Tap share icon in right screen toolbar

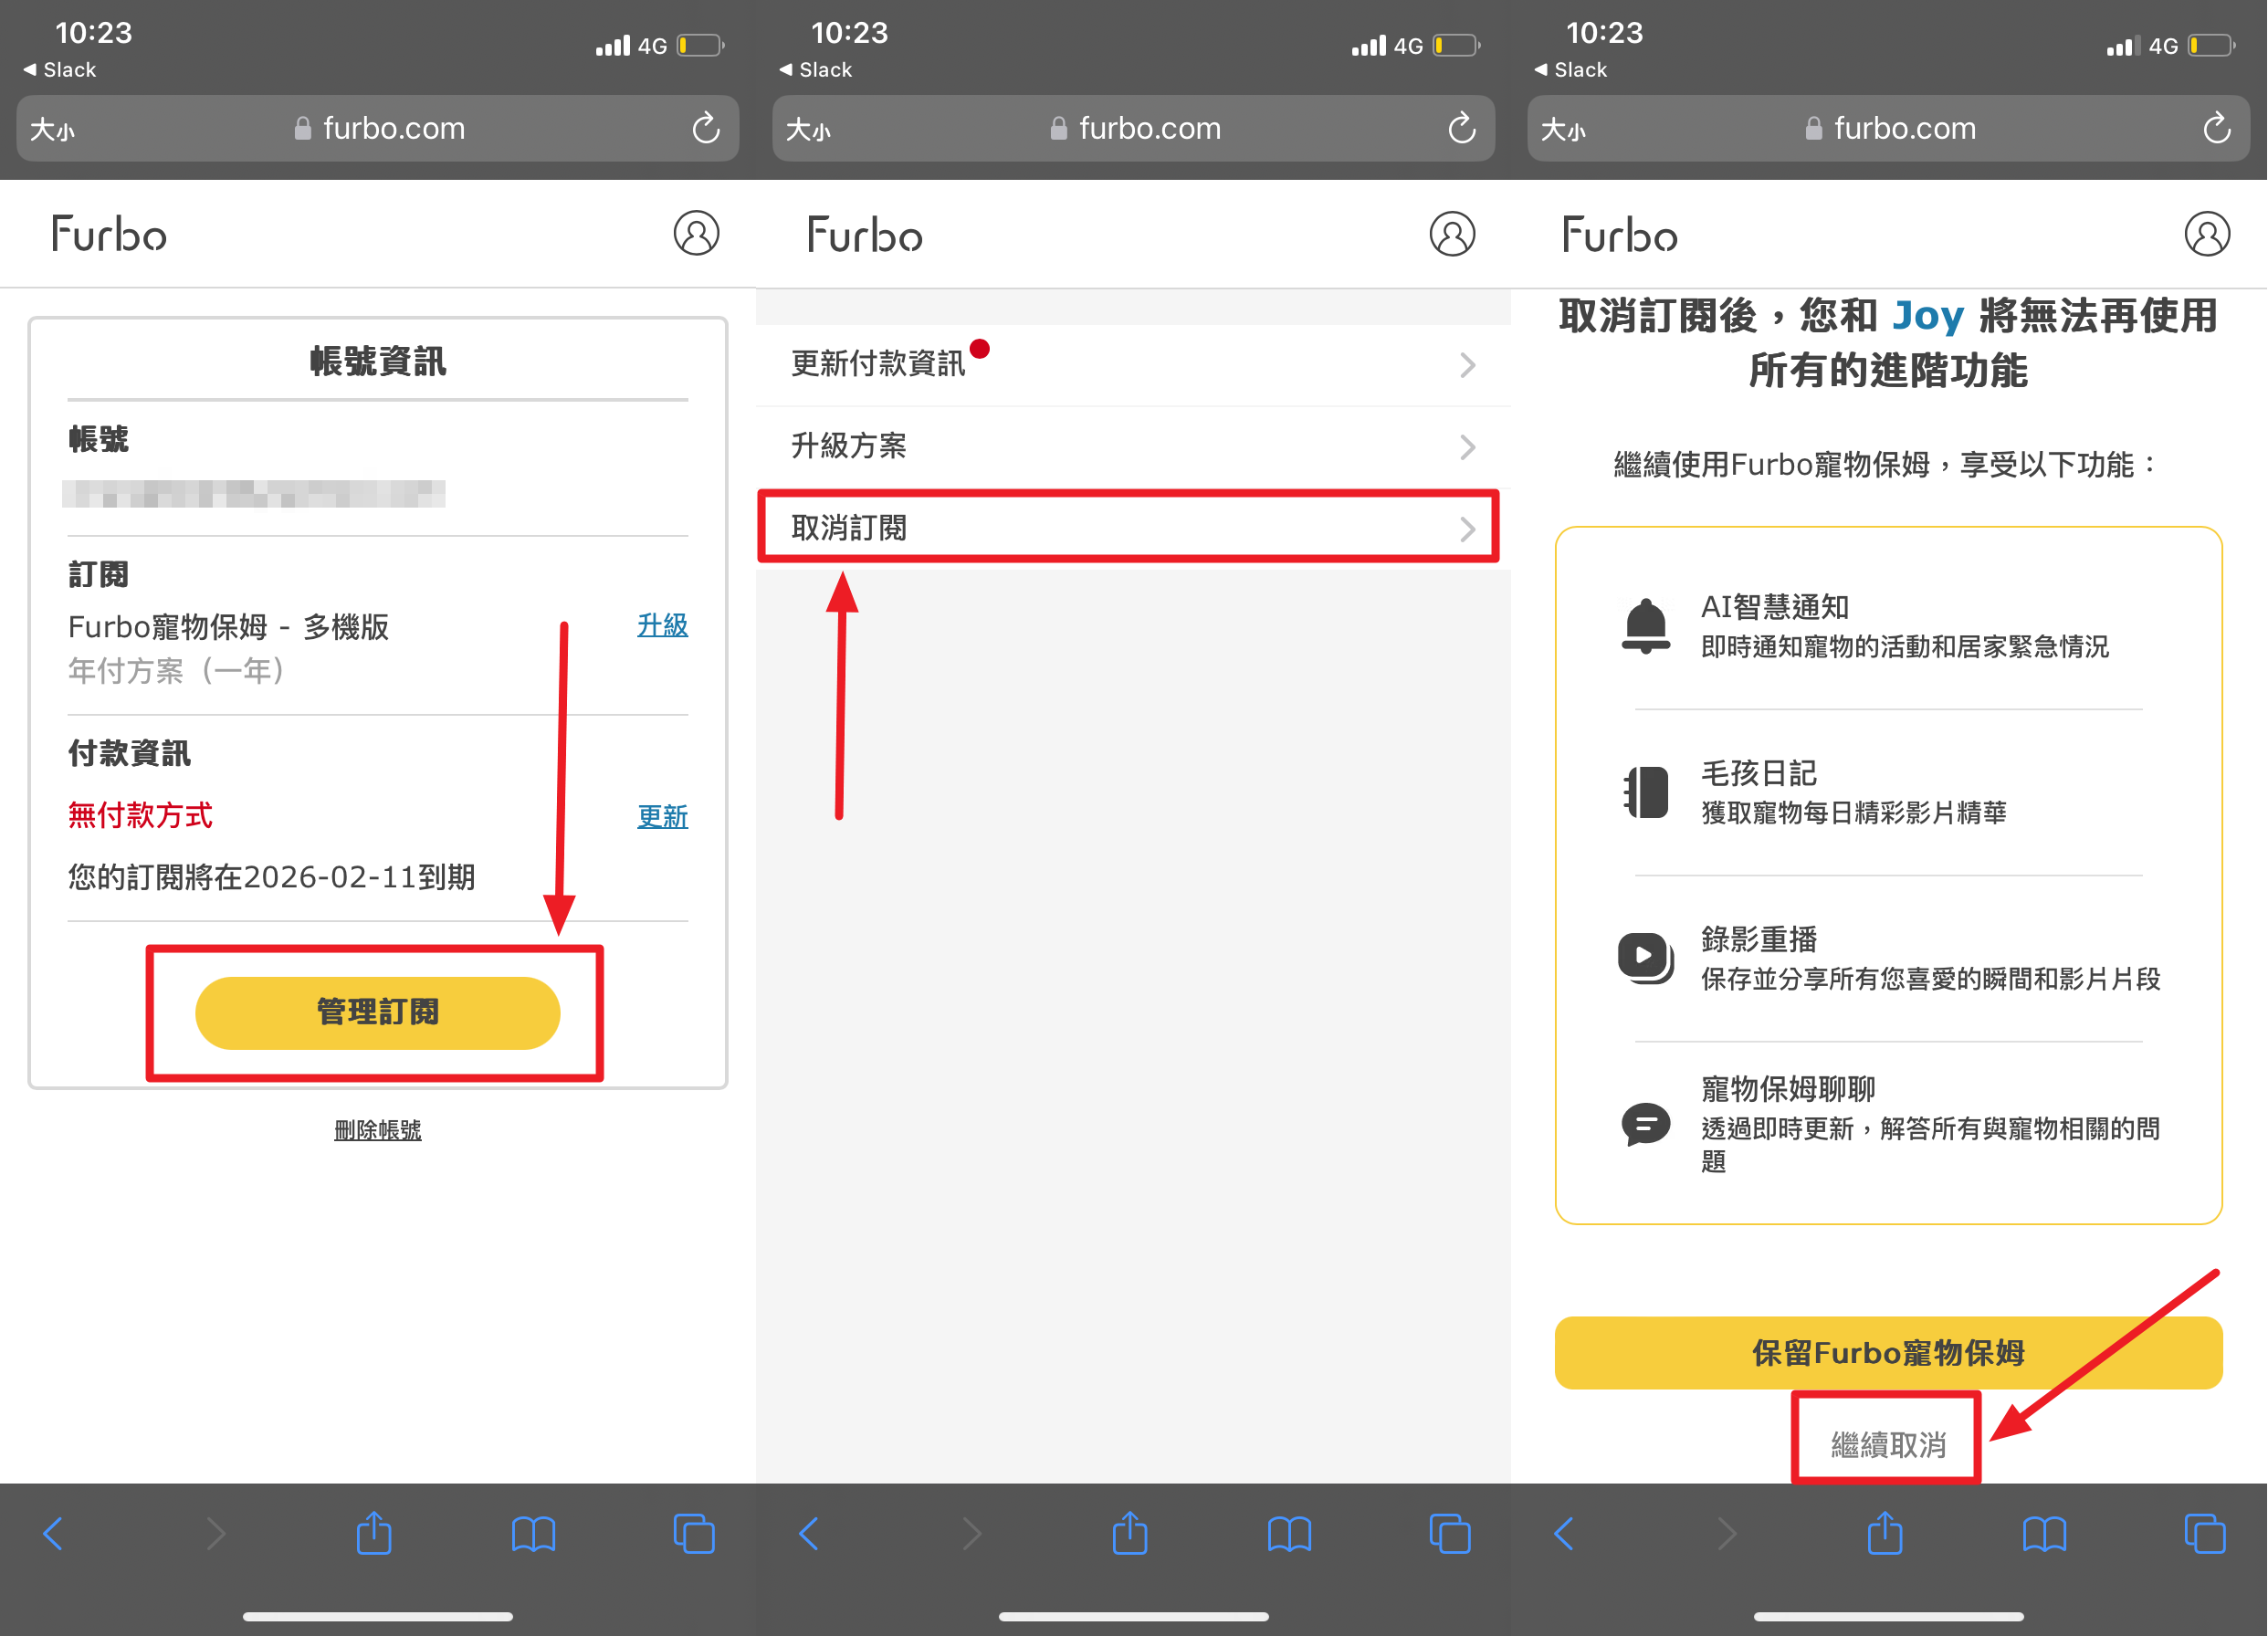coord(1885,1531)
